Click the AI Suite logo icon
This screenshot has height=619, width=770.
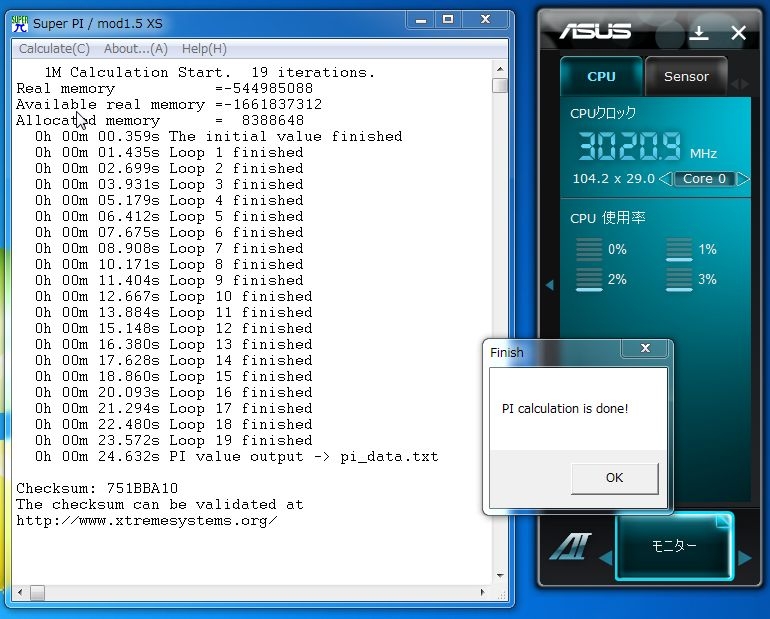570,546
